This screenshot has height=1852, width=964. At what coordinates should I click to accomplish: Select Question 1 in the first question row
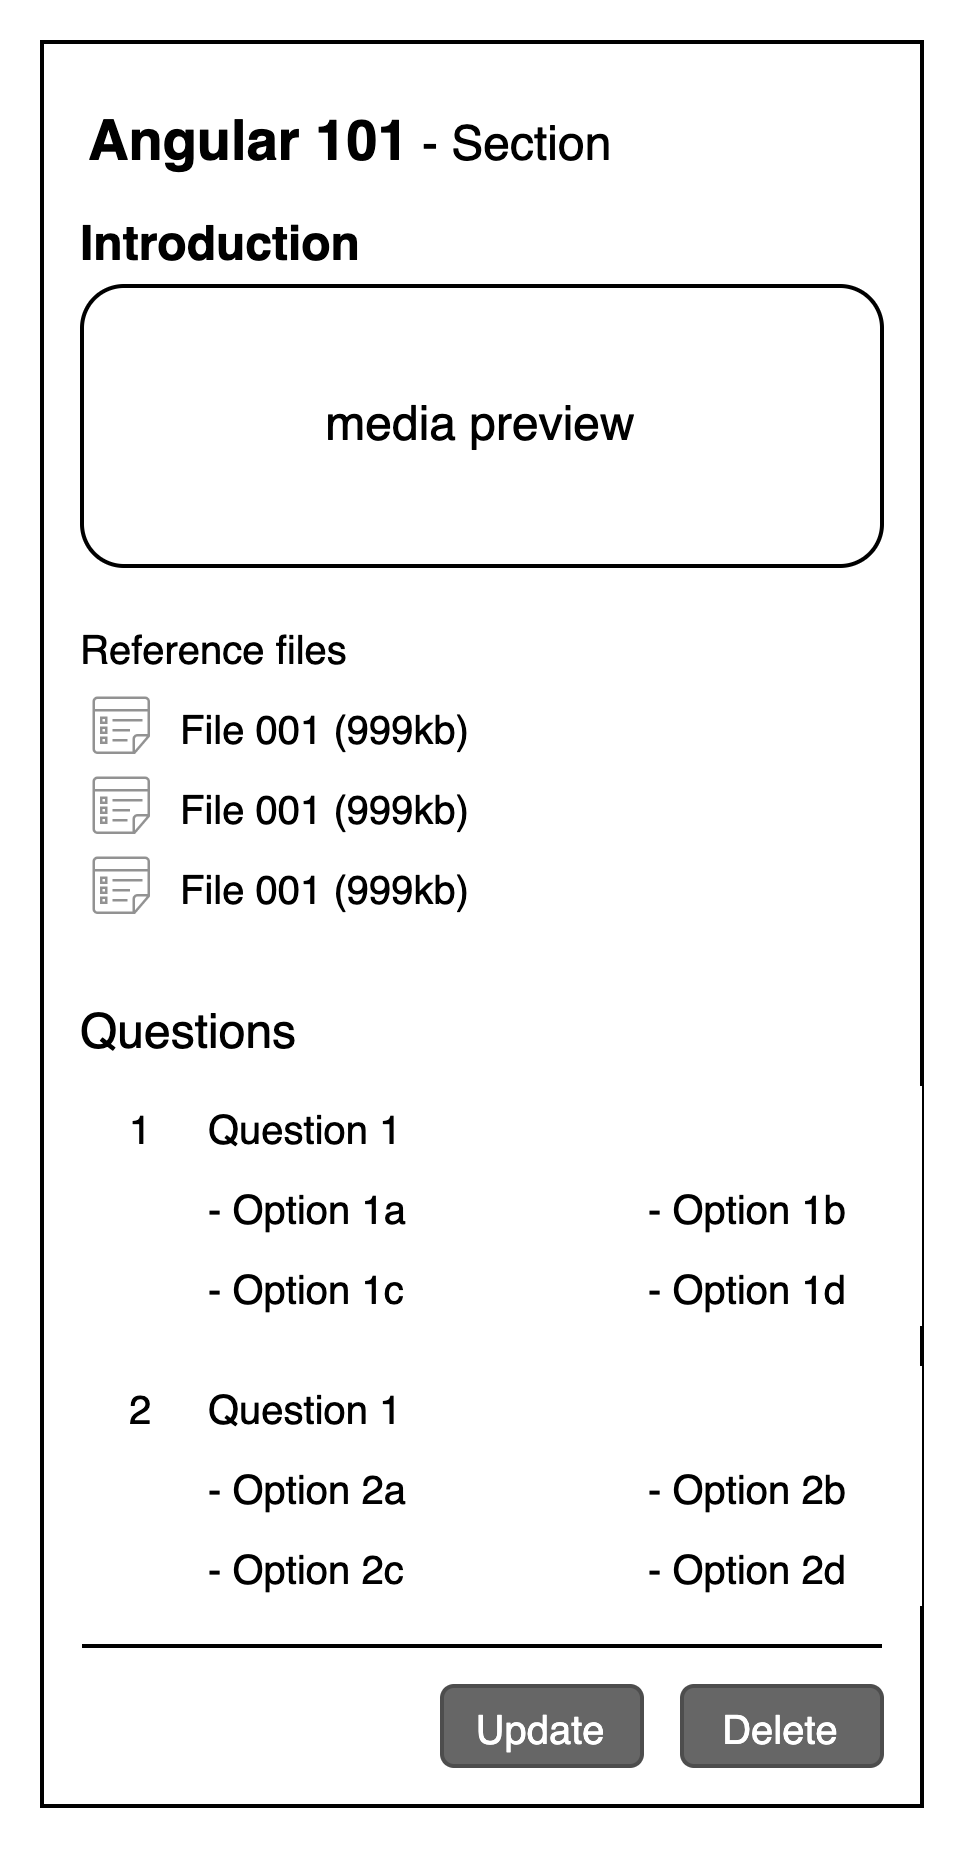coord(302,1130)
